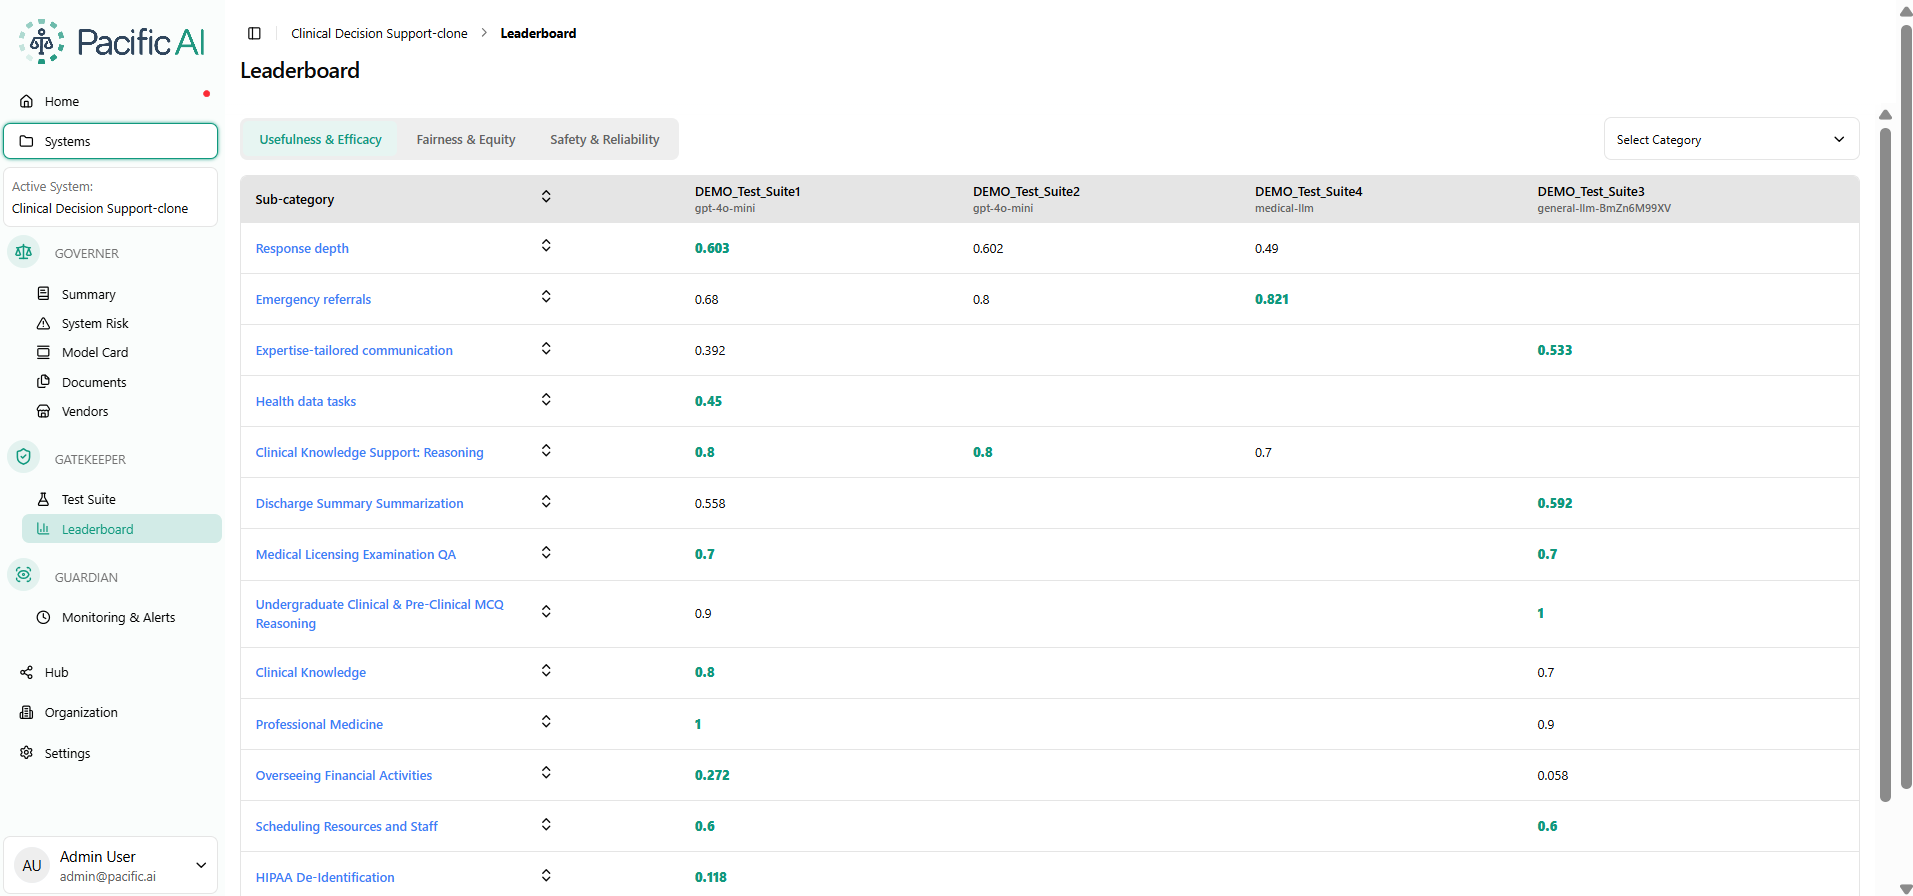1913x896 pixels.
Task: Open the Health data tasks link
Action: point(305,401)
